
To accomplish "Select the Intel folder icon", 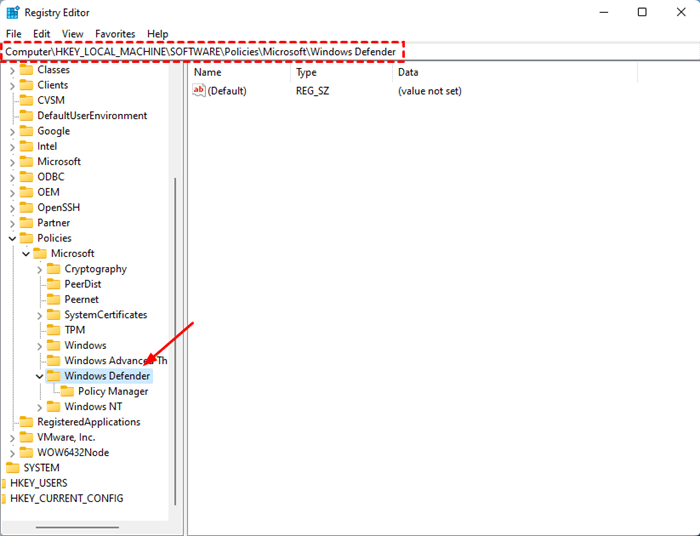I will [x=26, y=146].
